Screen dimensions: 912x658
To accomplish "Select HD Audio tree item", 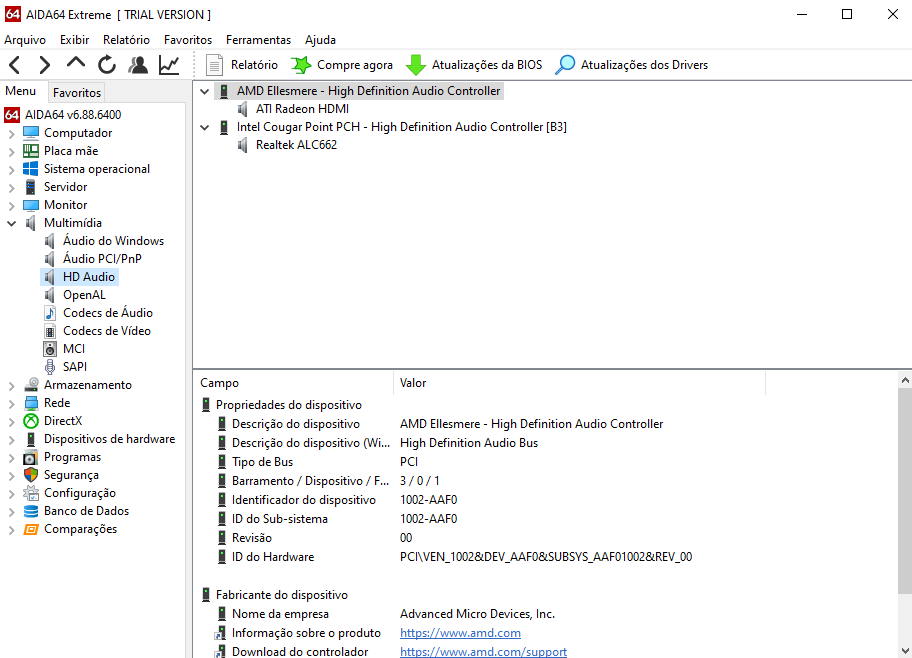I will click(x=89, y=277).
